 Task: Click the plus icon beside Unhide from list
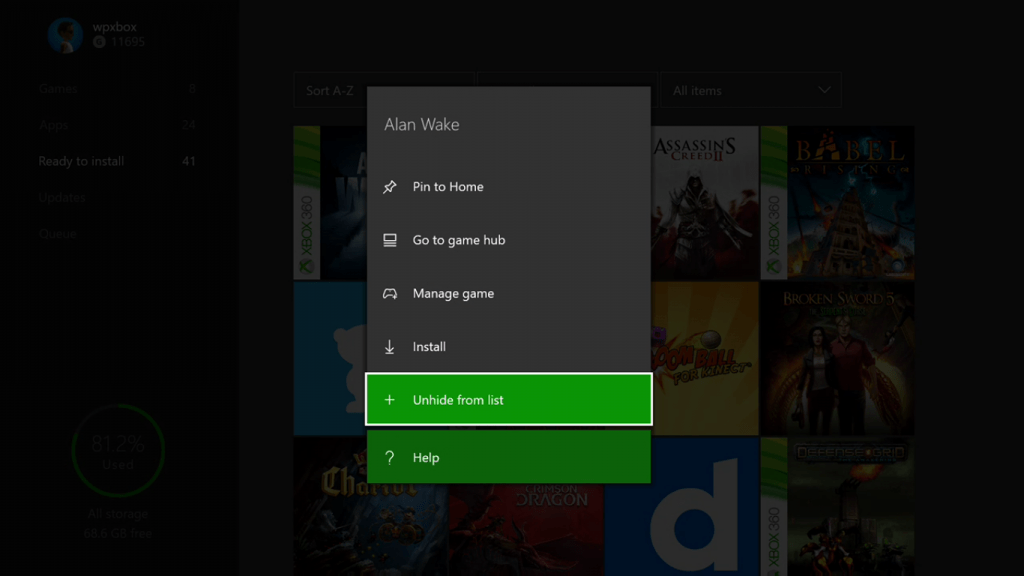click(x=390, y=400)
